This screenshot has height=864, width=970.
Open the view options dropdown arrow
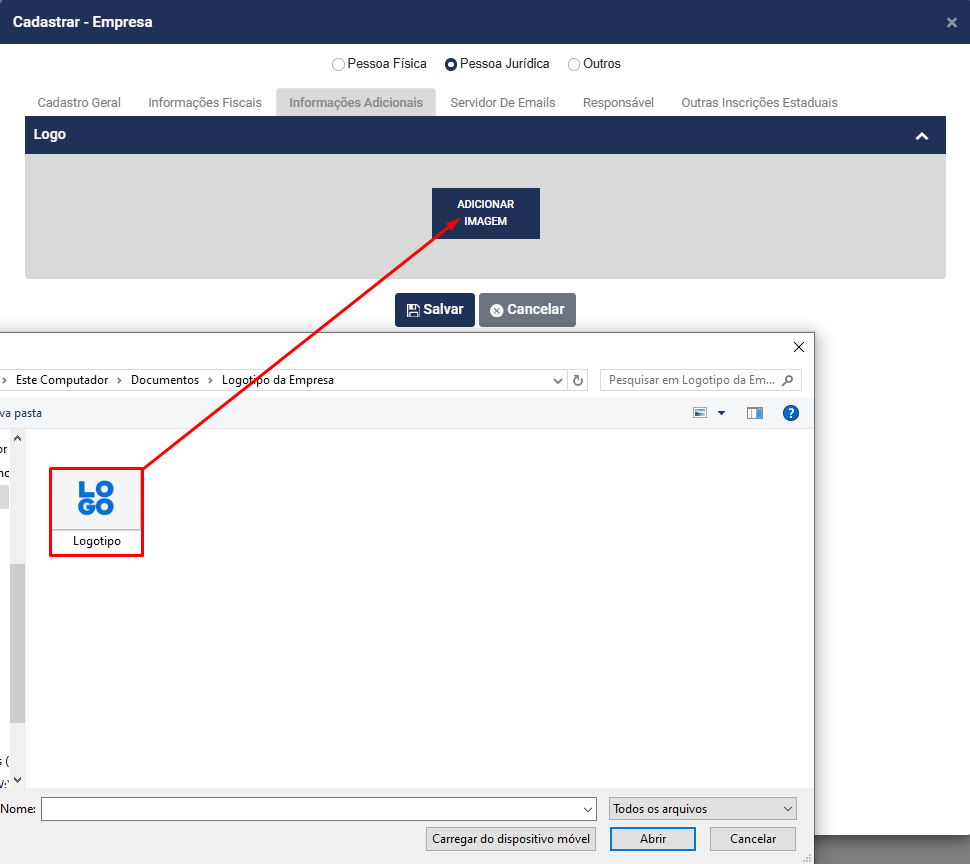tap(721, 413)
